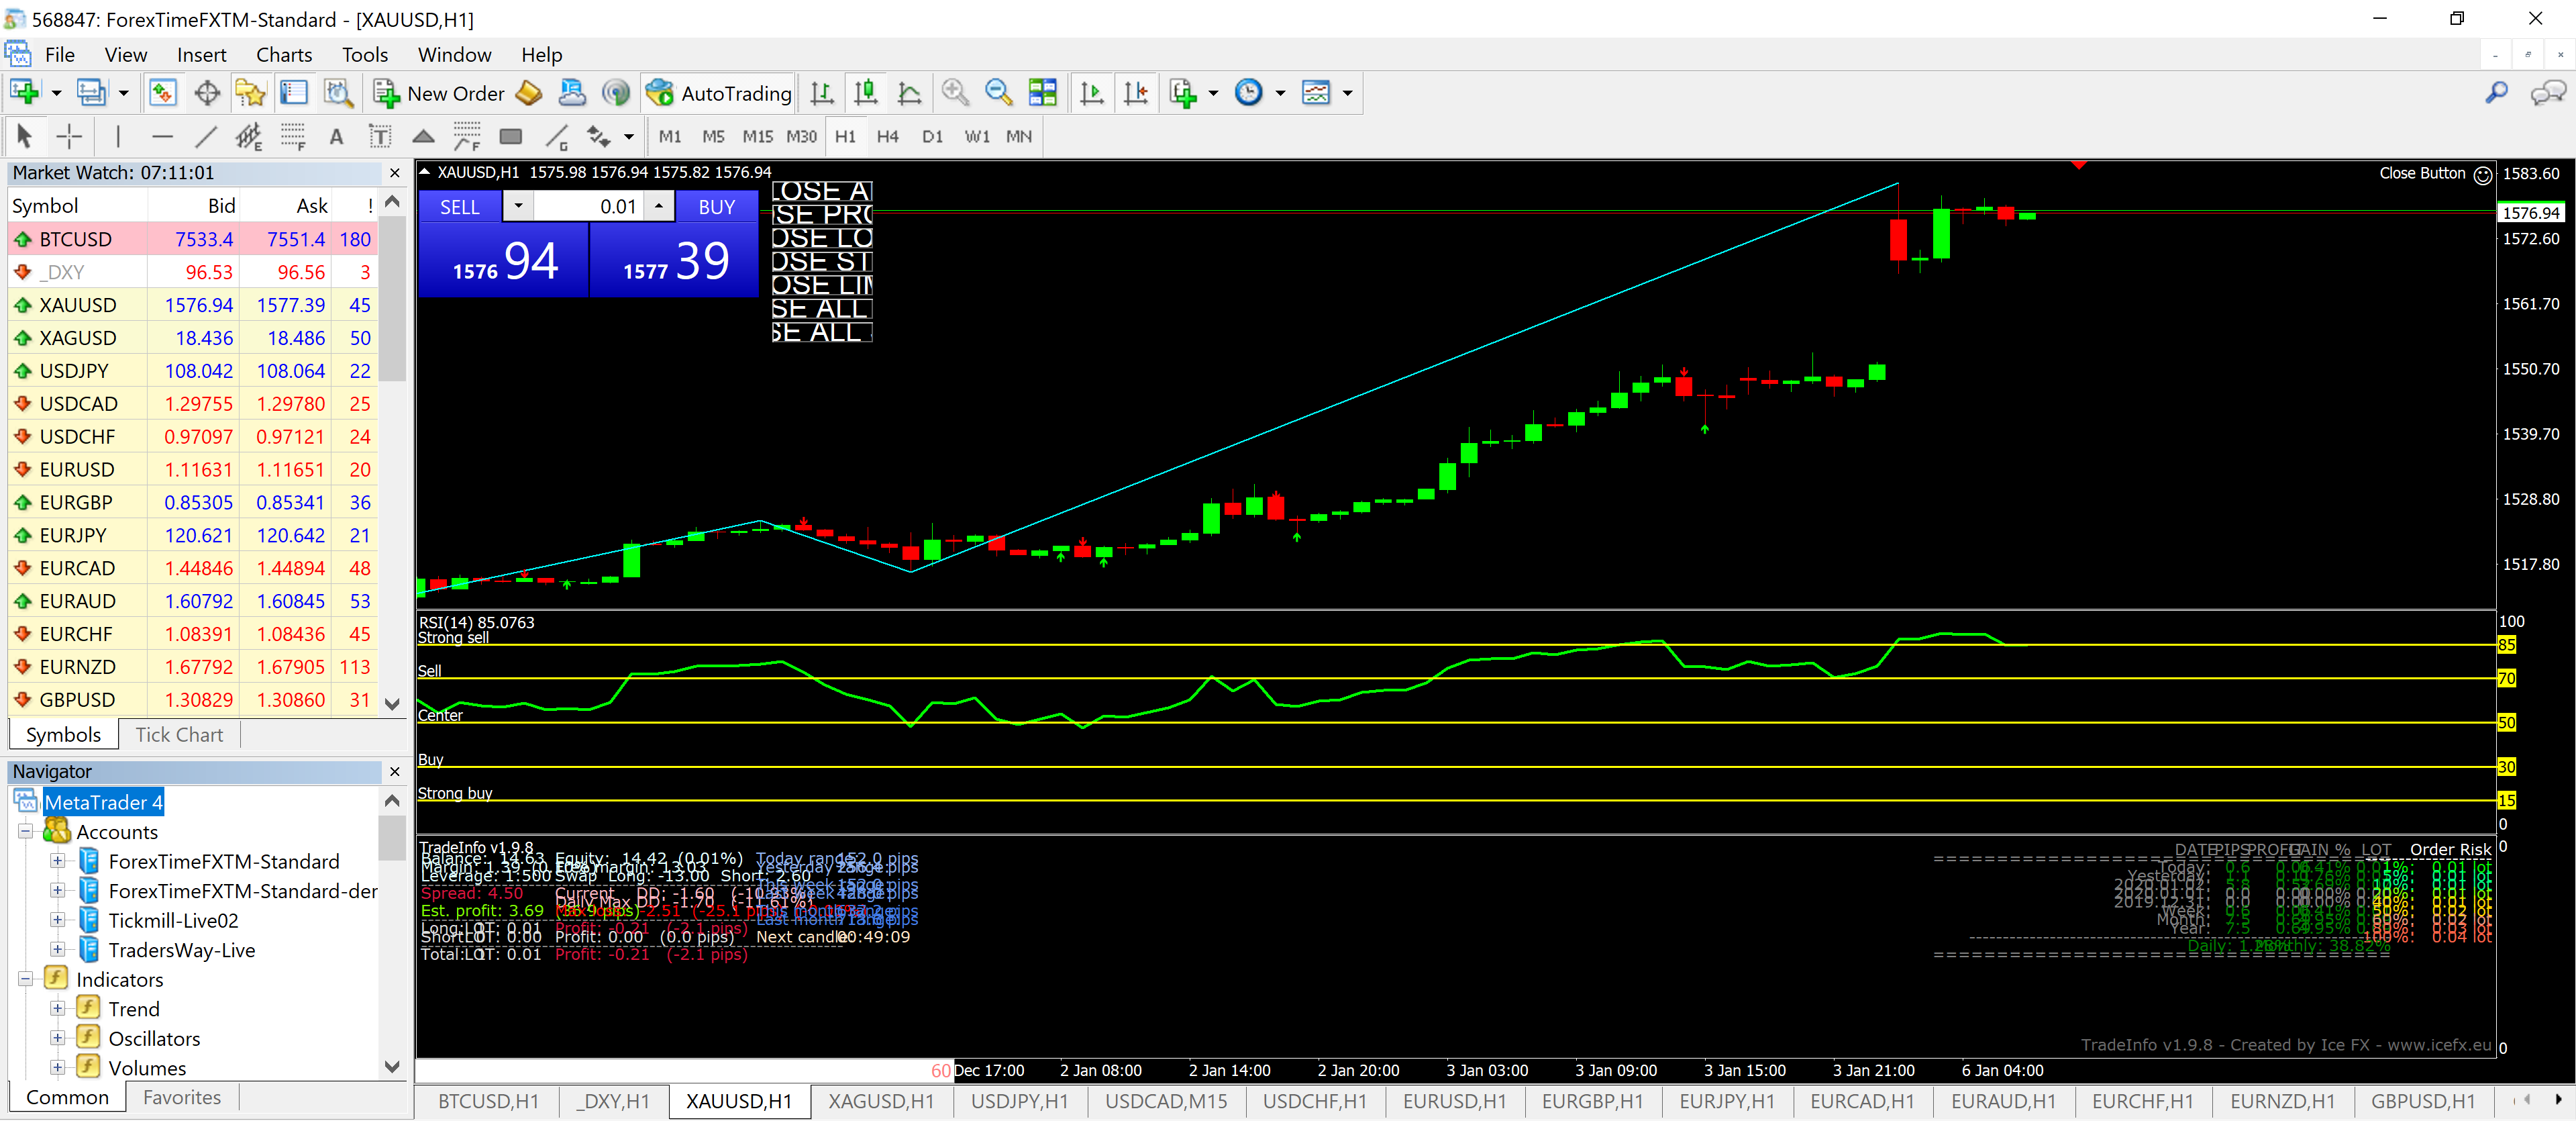Open the Charts menu
This screenshot has width=2576, height=1121.
tap(283, 55)
